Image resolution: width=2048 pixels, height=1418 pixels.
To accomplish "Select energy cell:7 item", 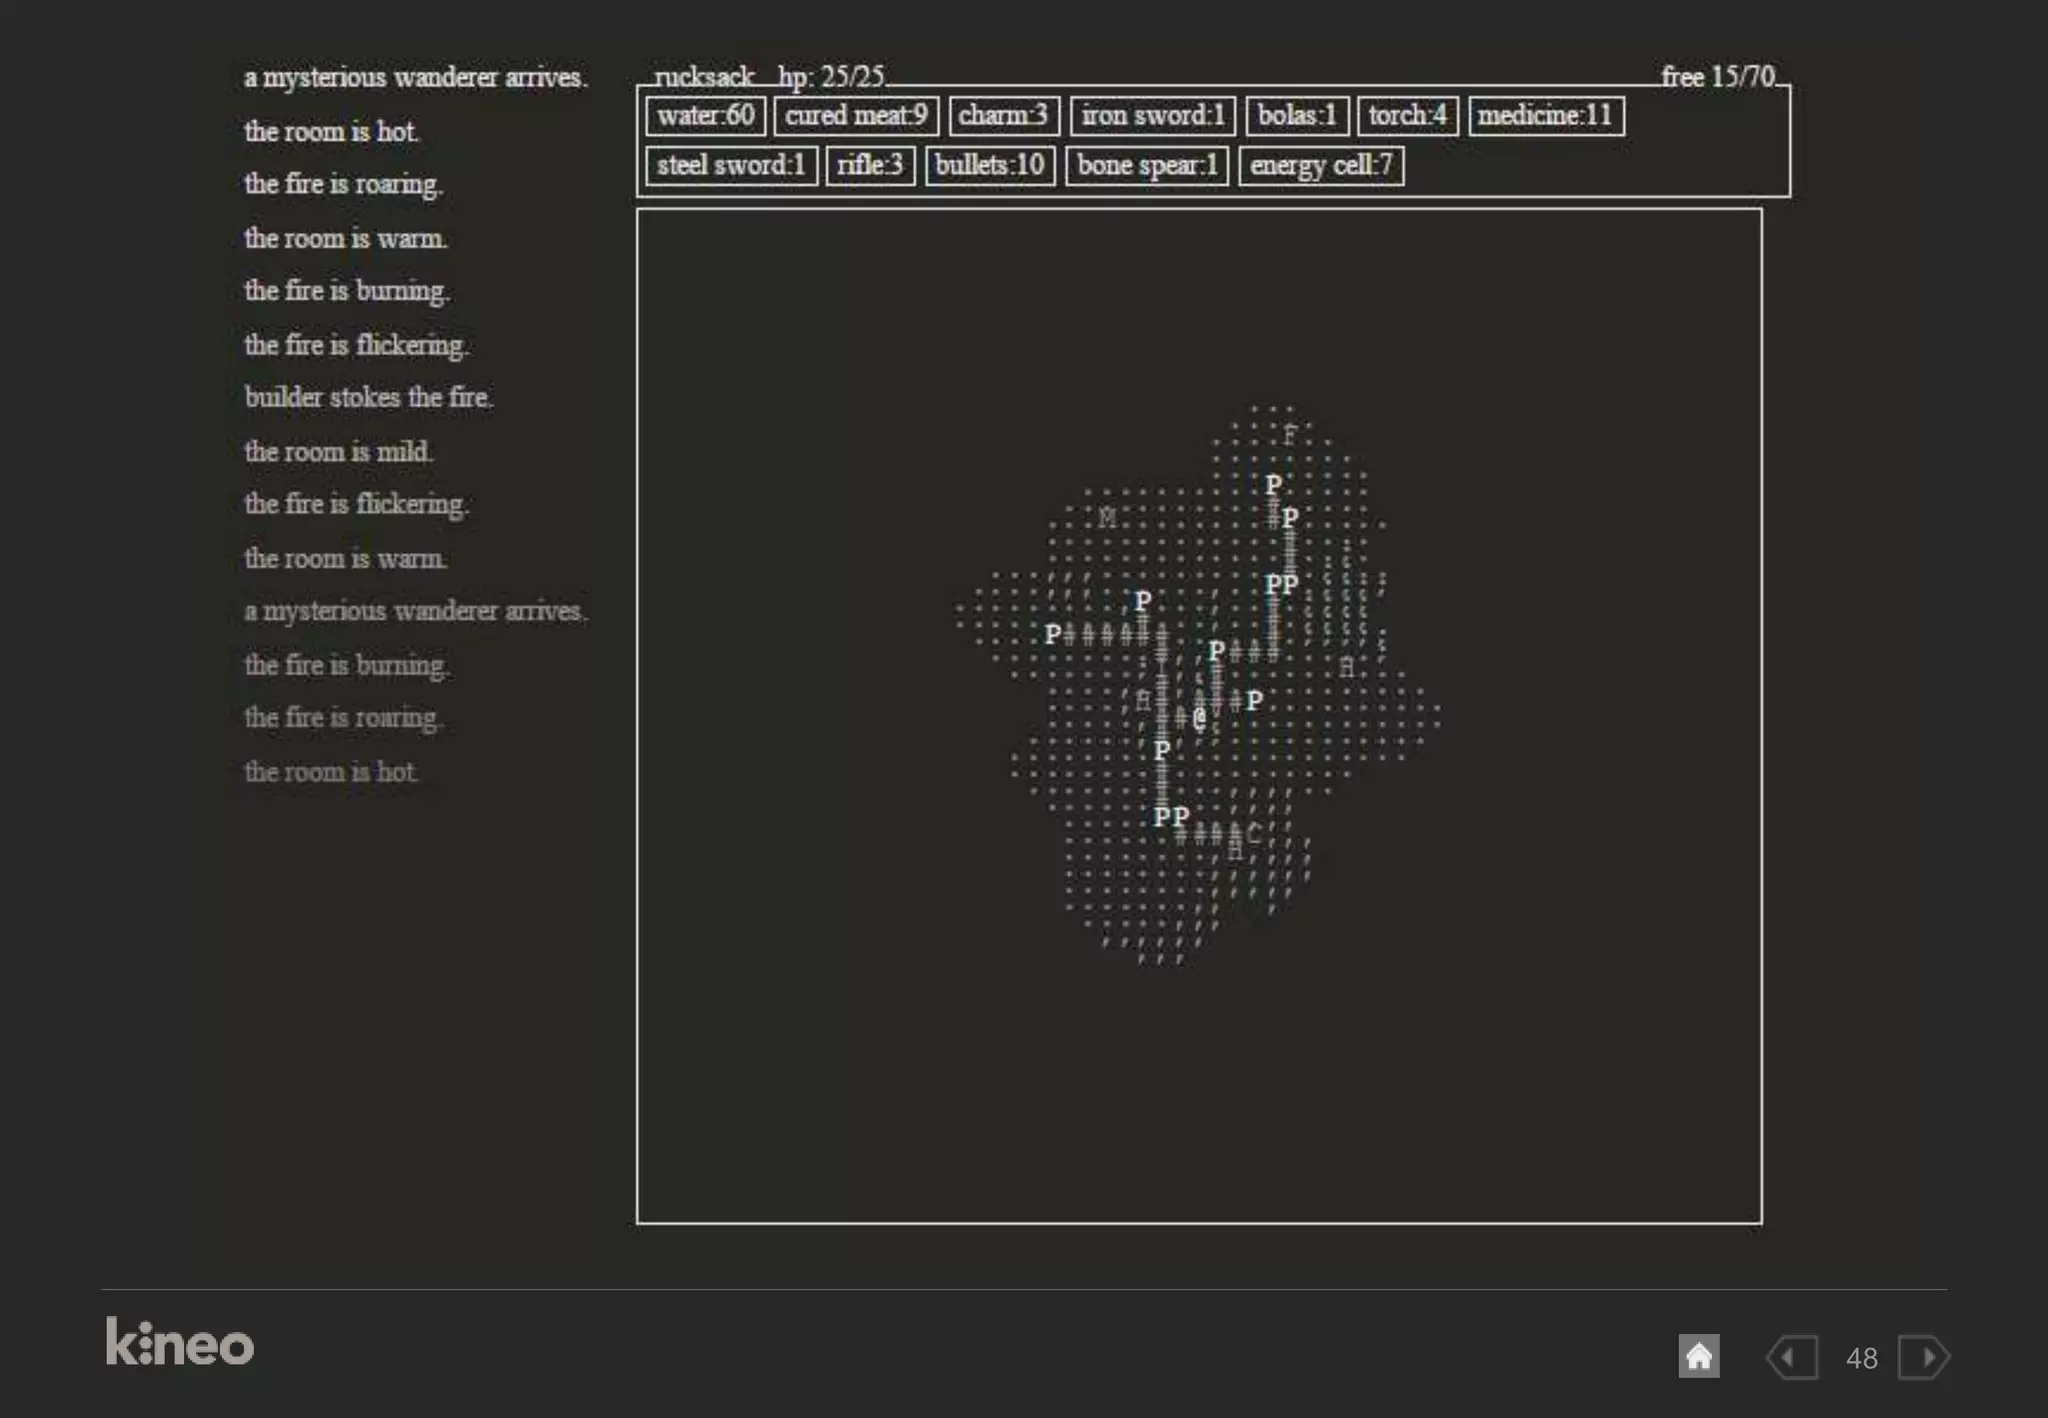I will coord(1321,165).
